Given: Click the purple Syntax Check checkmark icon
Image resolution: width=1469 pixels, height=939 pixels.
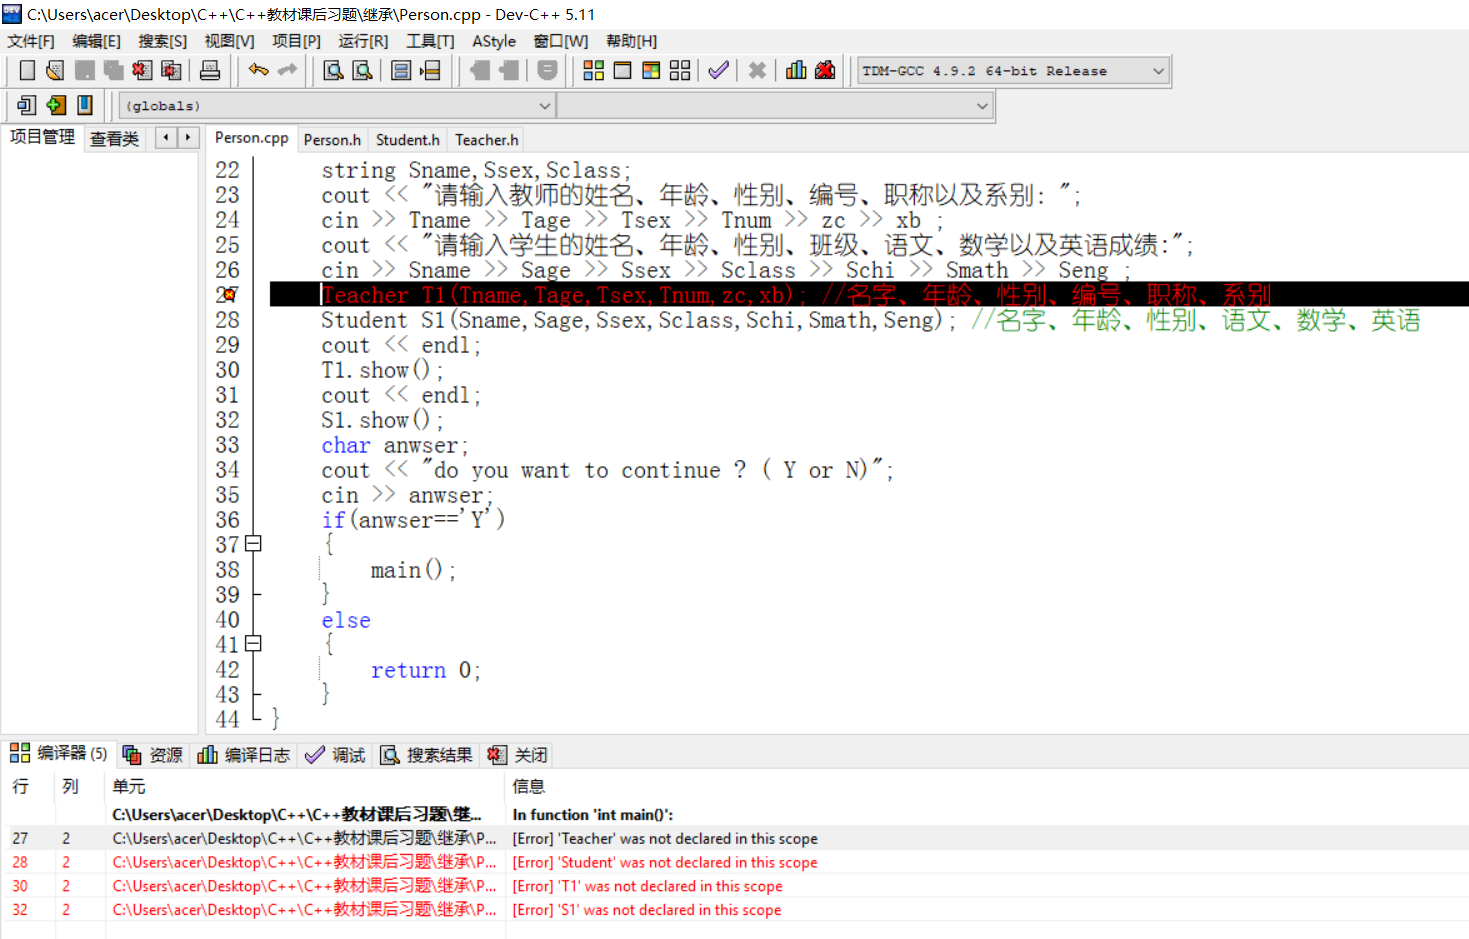Looking at the screenshot, I should [718, 70].
